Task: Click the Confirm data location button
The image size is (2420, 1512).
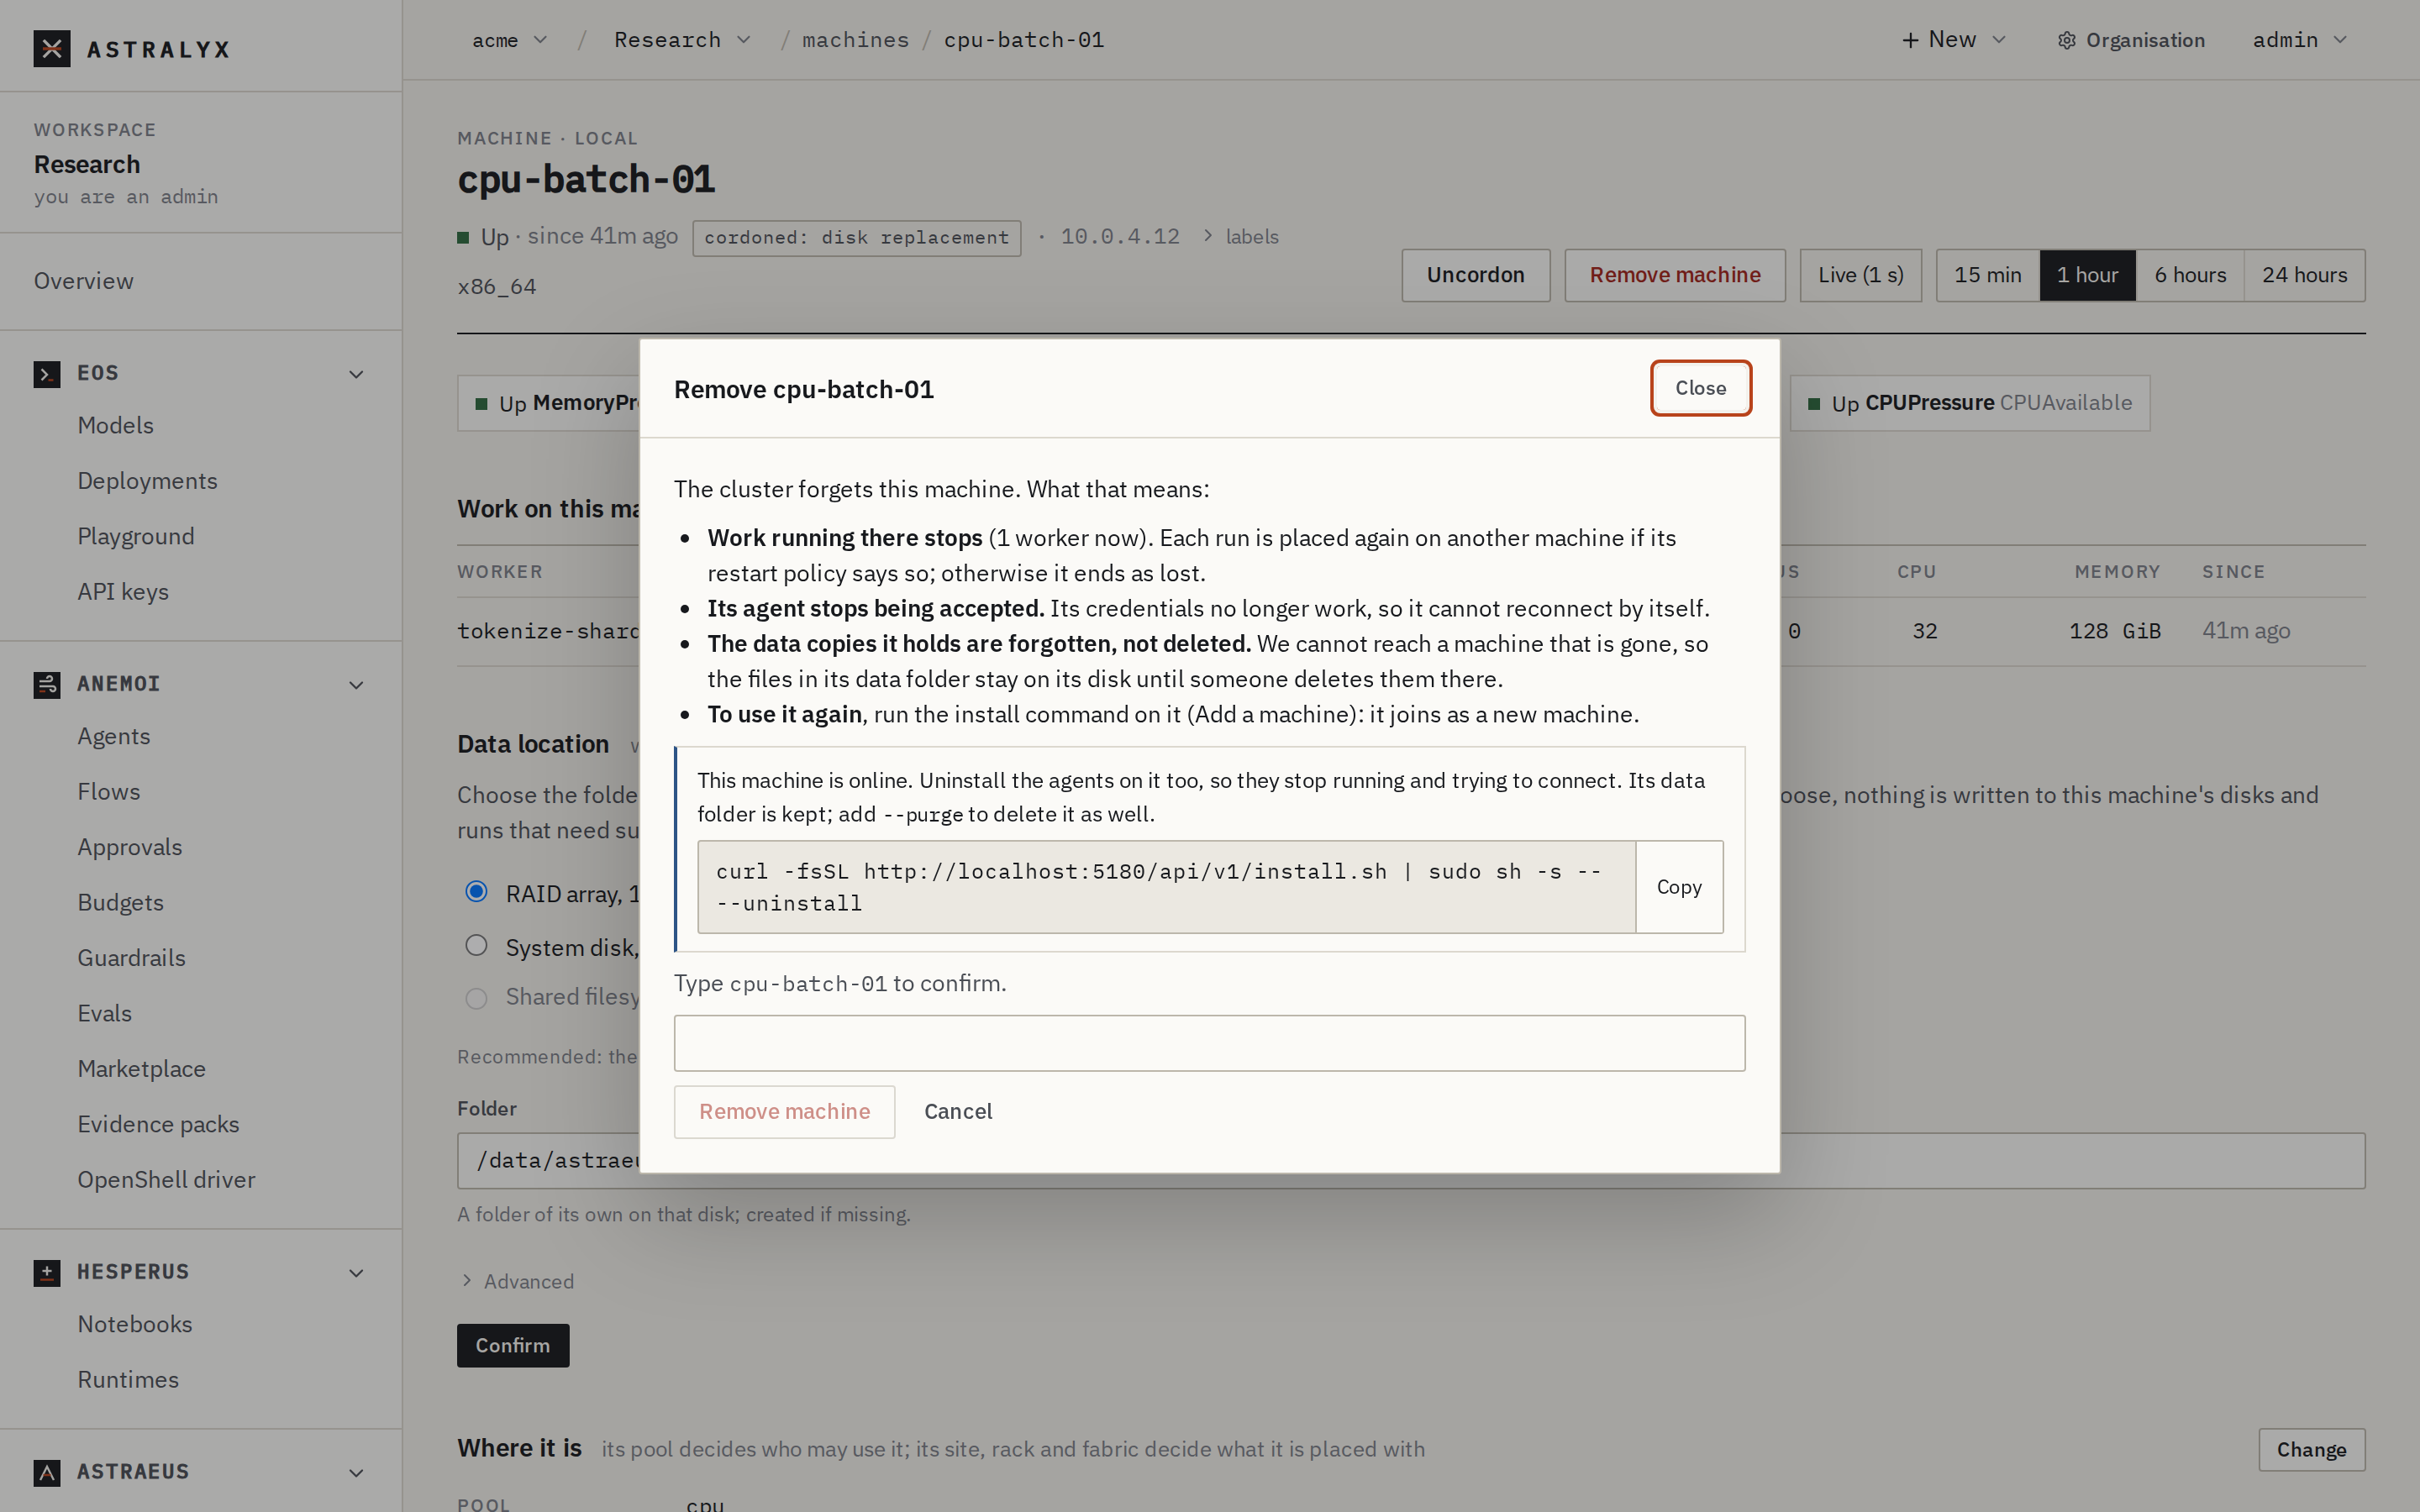Action: pyautogui.click(x=513, y=1345)
